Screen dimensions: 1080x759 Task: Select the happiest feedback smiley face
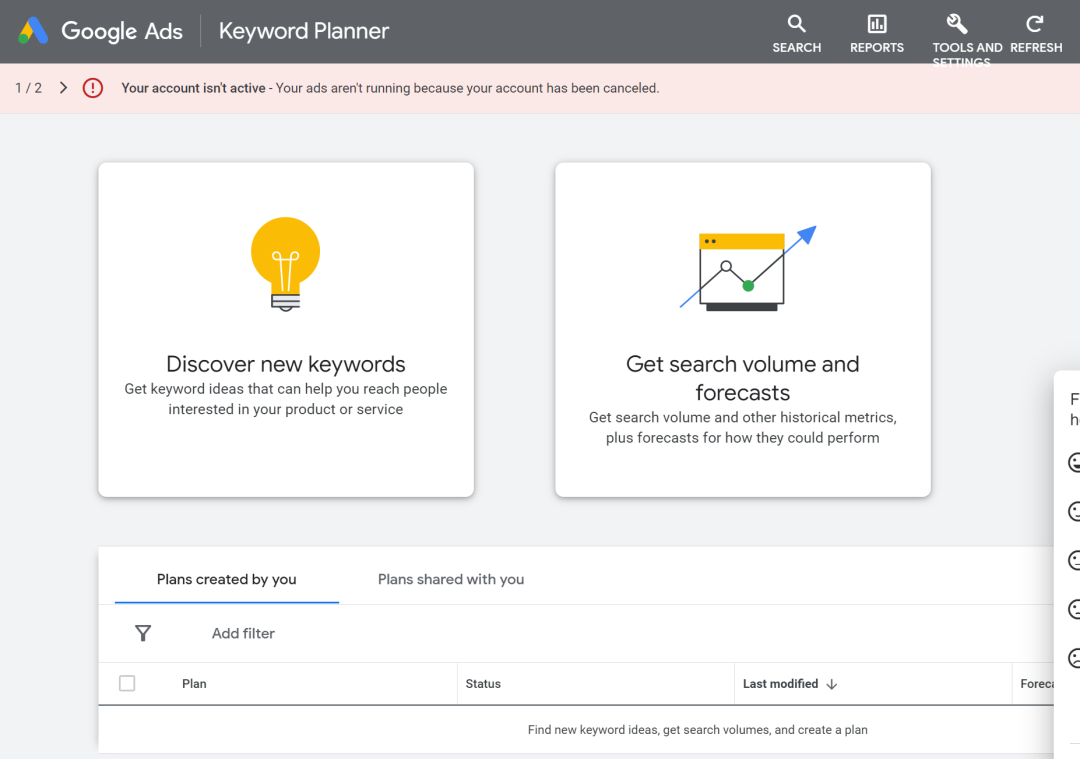coord(1074,463)
